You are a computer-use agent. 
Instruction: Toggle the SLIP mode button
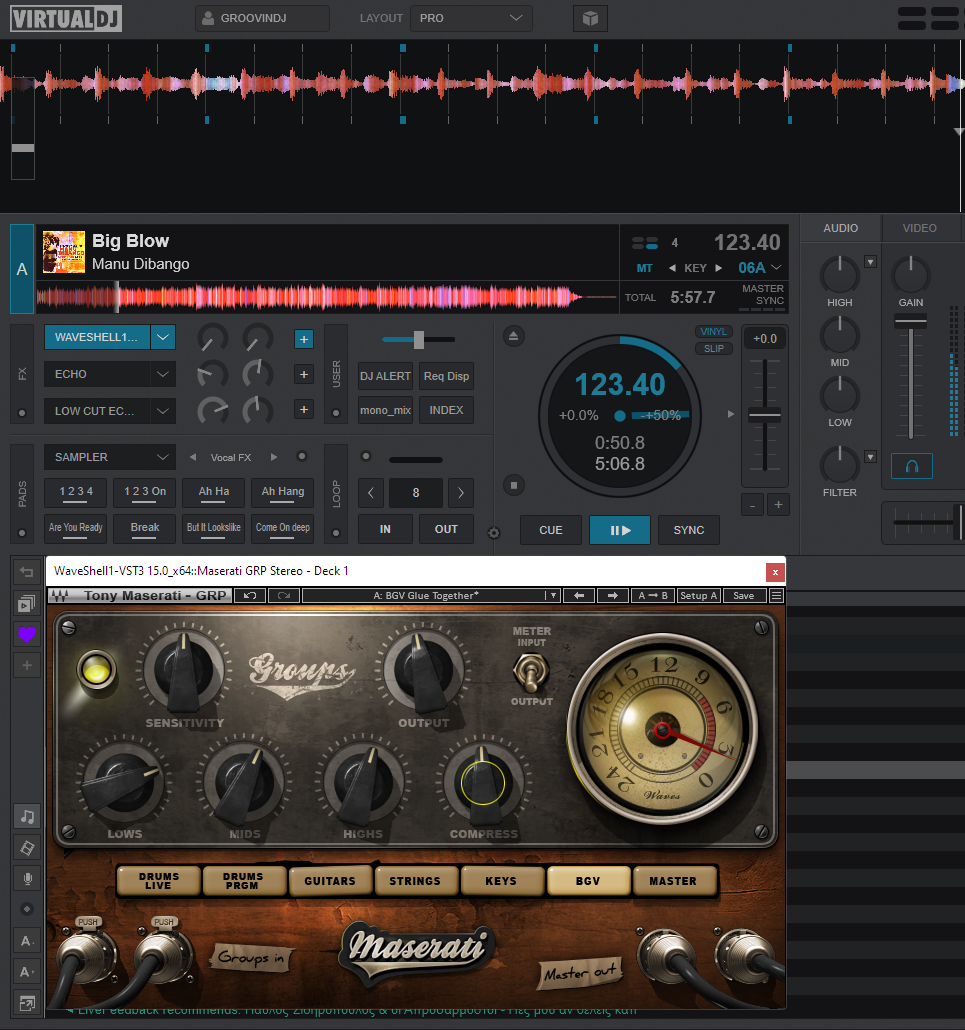713,349
